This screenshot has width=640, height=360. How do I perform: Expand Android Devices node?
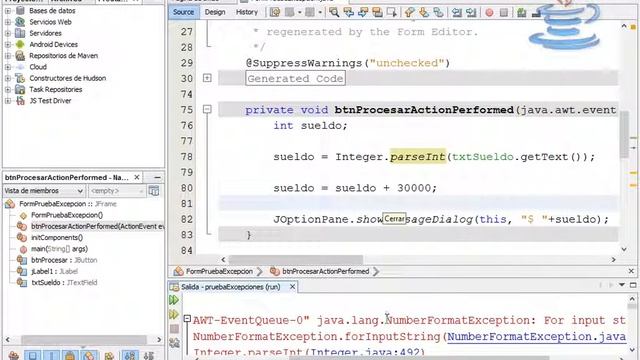point(8,44)
